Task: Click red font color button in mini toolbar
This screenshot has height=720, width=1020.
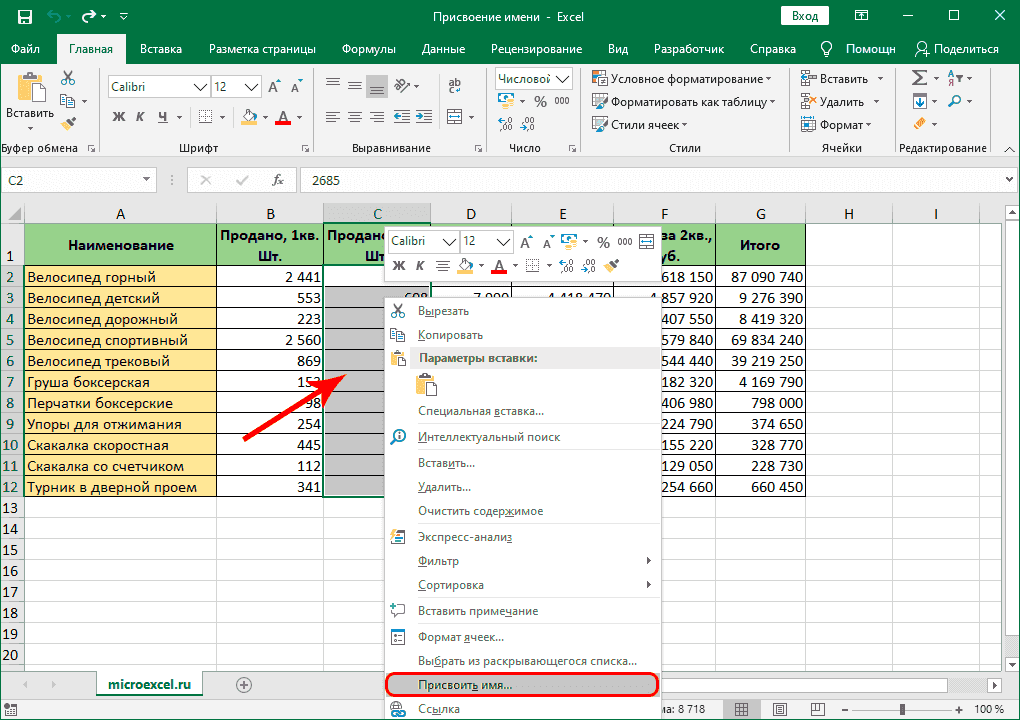Action: [498, 265]
